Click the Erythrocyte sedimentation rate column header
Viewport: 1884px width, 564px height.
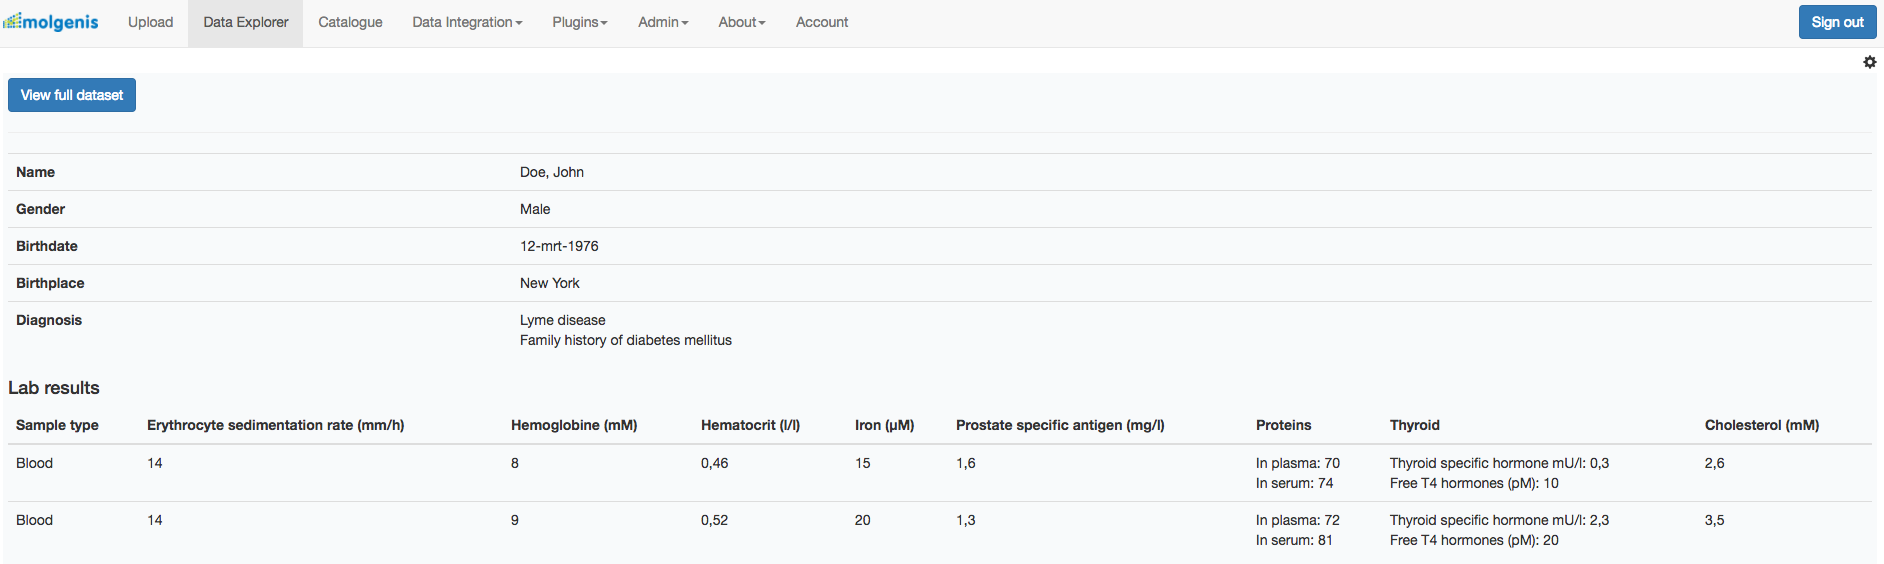(275, 425)
